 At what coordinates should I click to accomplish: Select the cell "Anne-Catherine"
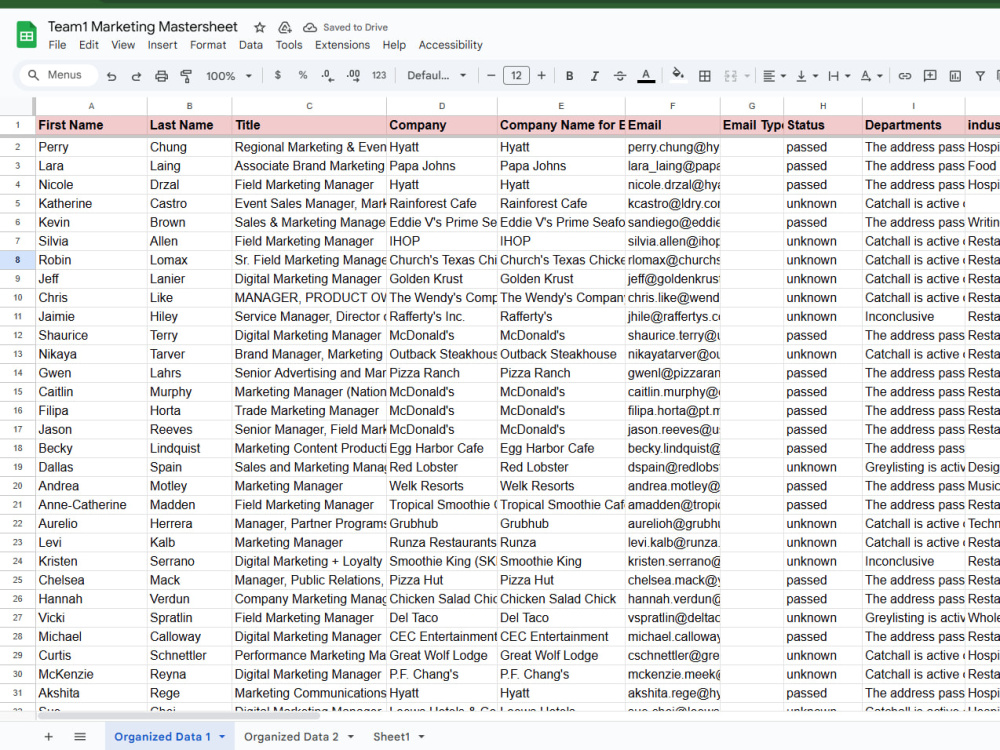(x=91, y=504)
